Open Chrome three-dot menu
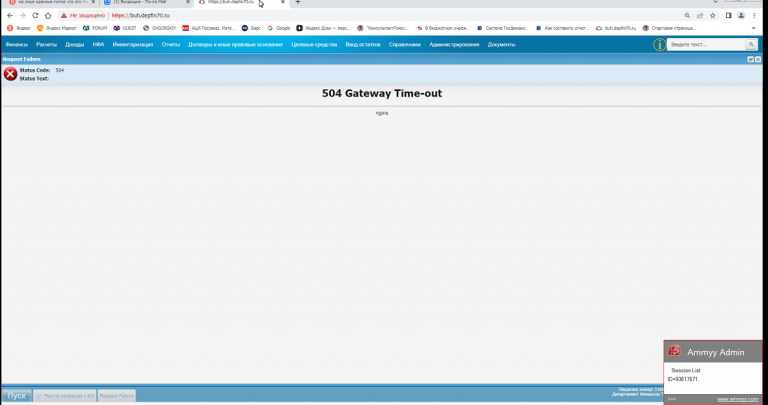The image size is (768, 405). (754, 16)
